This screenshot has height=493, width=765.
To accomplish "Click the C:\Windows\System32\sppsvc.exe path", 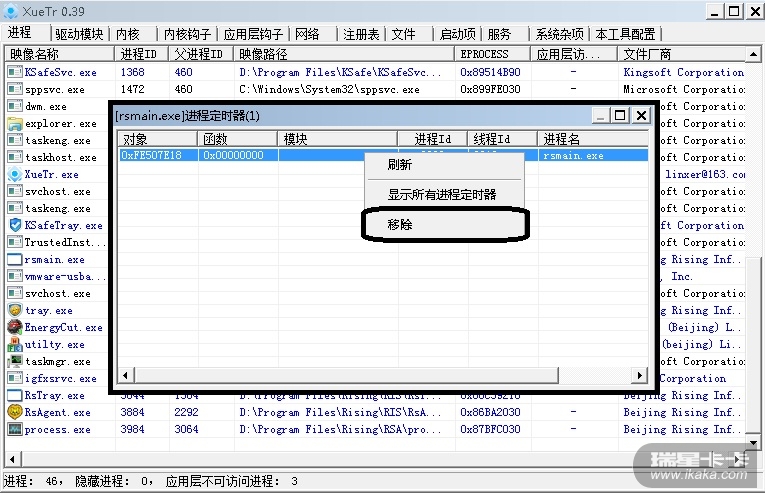I will point(329,89).
